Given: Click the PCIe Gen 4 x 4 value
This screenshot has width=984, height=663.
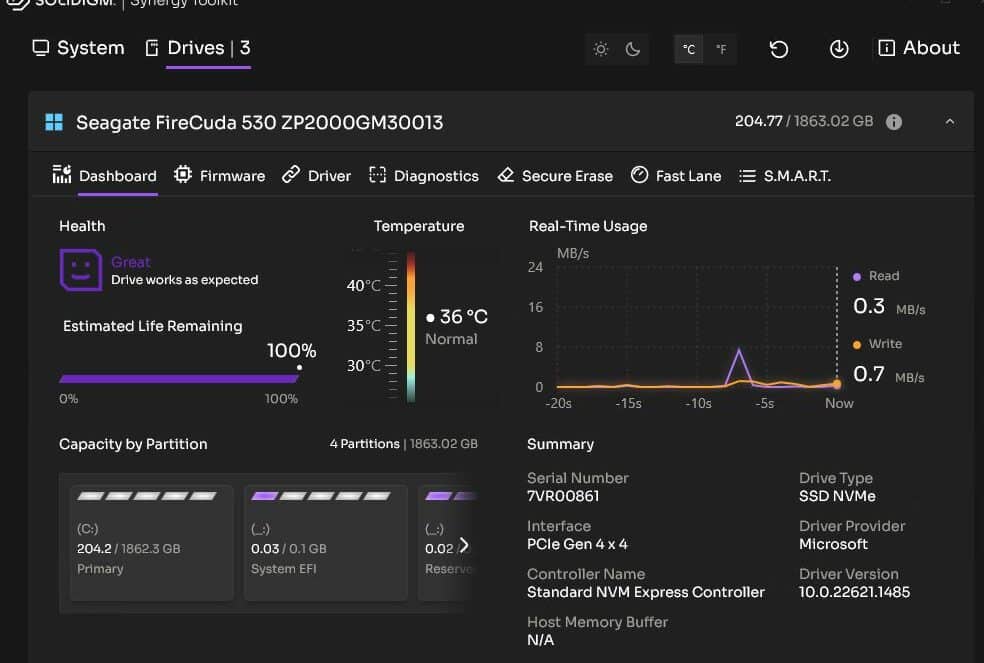Looking at the screenshot, I should point(577,544).
